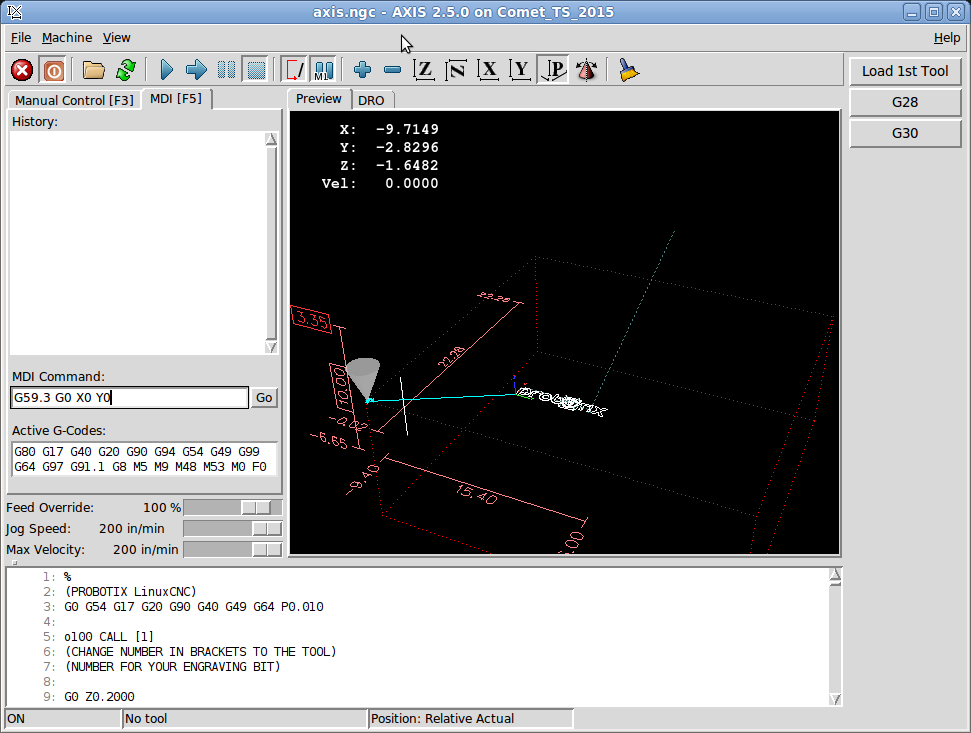Clear live plot with brush icon
Image resolution: width=971 pixels, height=733 pixels.
[628, 70]
